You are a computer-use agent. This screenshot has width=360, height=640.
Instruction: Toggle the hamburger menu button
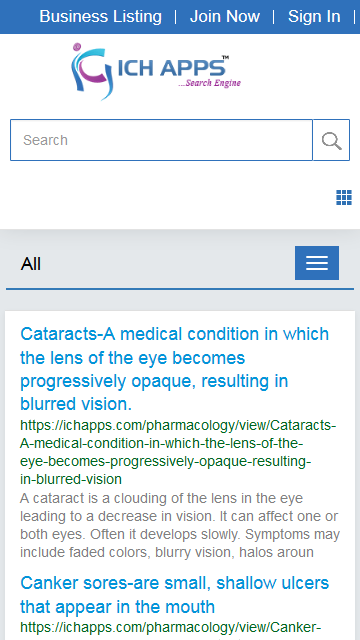[317, 263]
